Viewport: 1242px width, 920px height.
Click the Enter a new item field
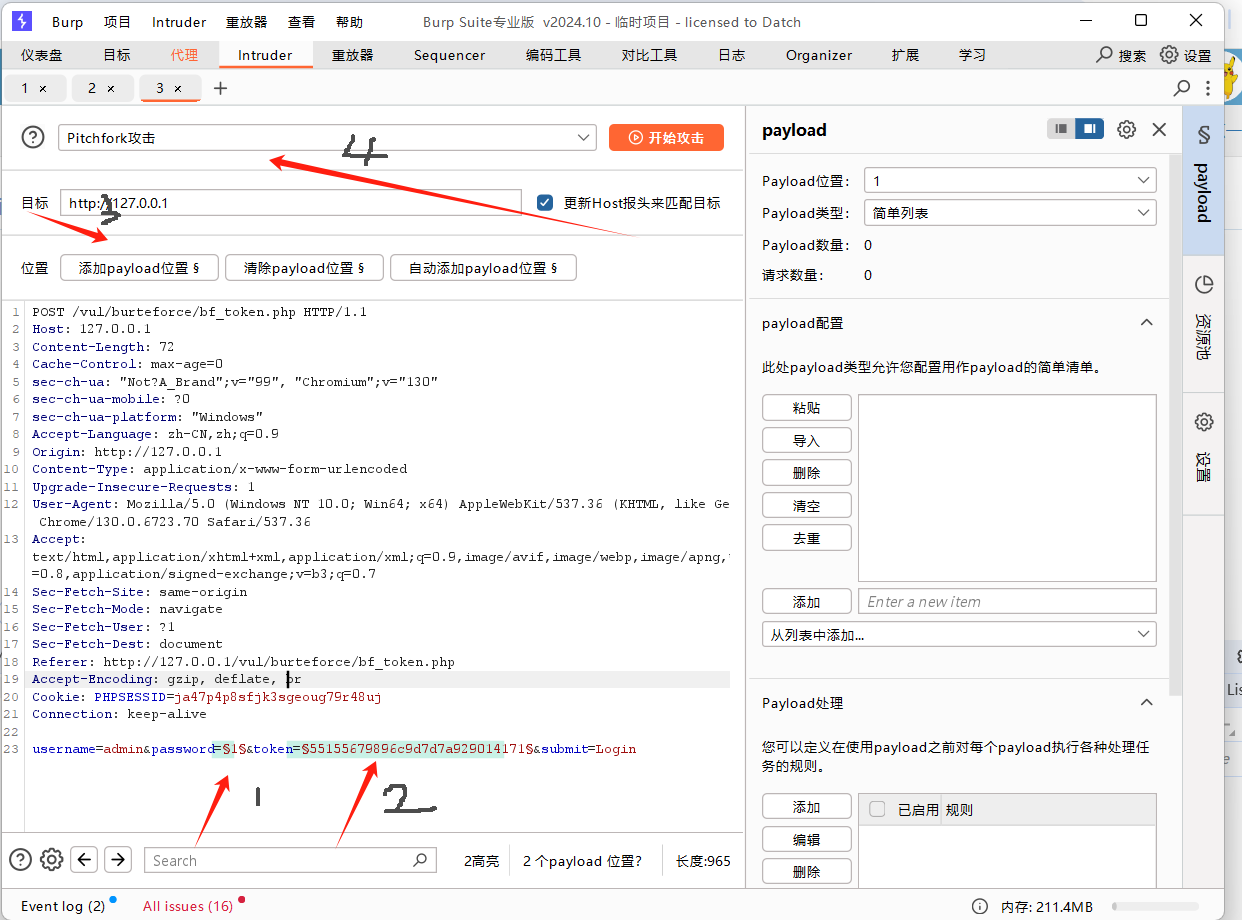1007,601
